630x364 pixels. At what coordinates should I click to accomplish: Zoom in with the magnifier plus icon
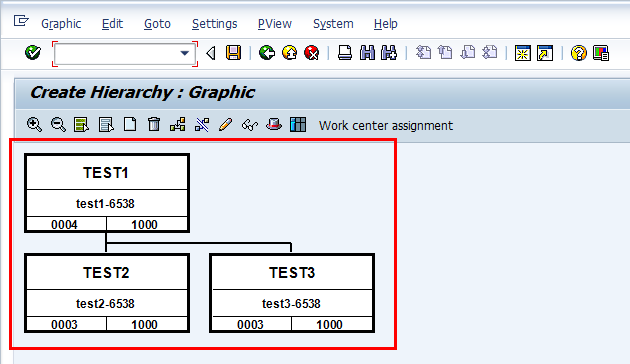tap(34, 125)
